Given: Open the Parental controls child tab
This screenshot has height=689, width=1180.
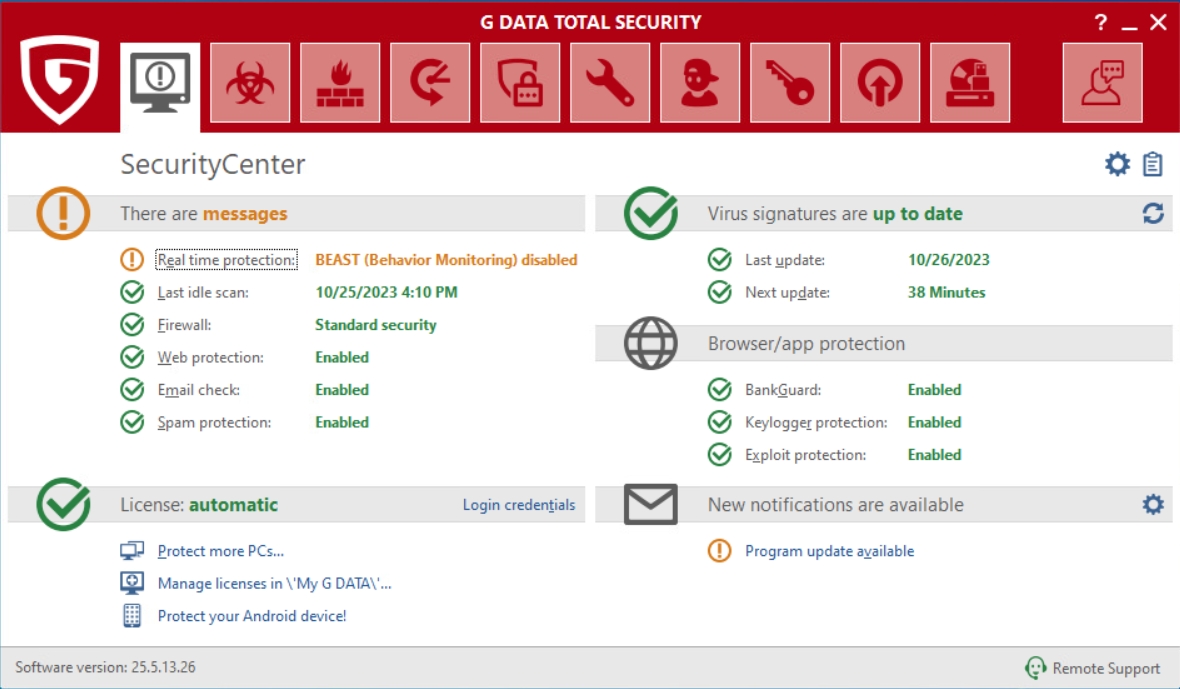Looking at the screenshot, I should (700, 83).
